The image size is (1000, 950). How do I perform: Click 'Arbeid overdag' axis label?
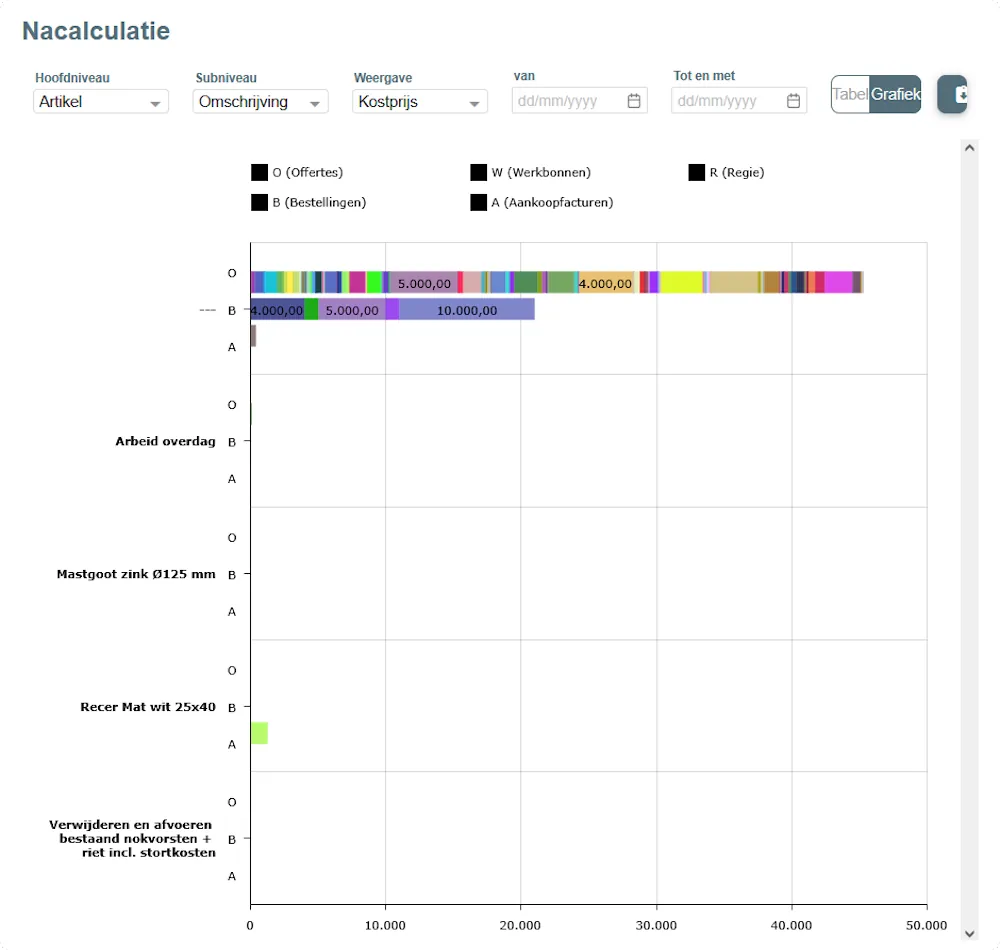(x=165, y=441)
